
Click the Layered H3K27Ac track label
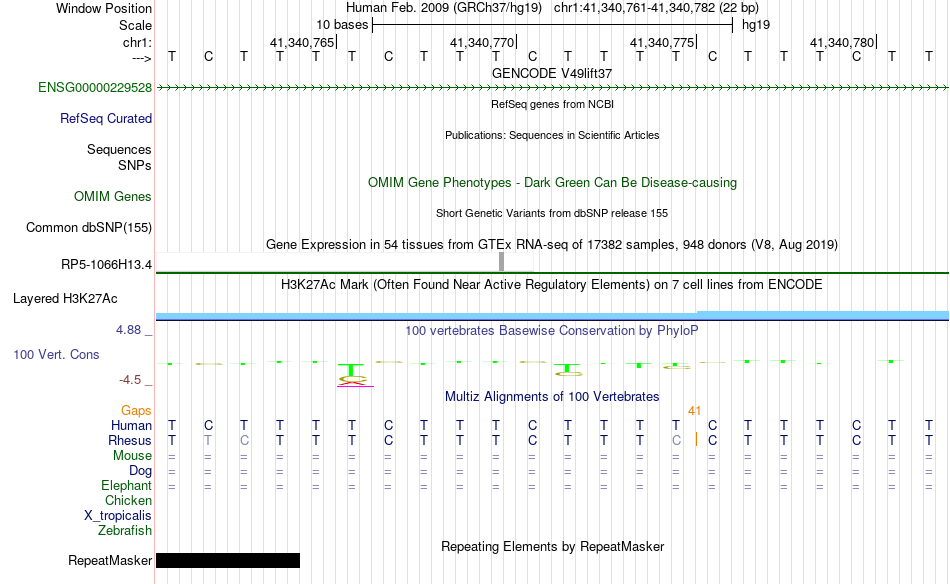tap(65, 298)
